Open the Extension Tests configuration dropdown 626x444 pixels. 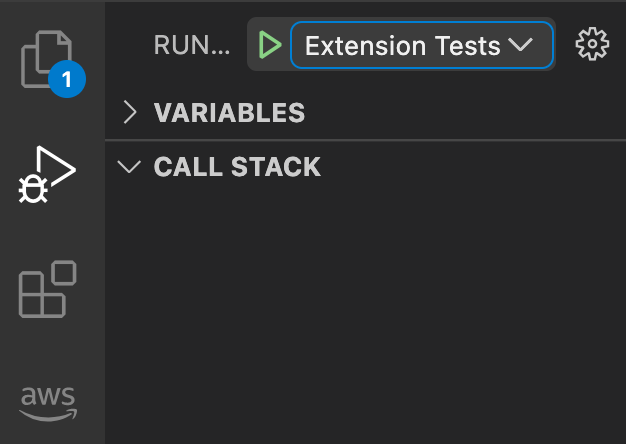pyautogui.click(x=422, y=45)
